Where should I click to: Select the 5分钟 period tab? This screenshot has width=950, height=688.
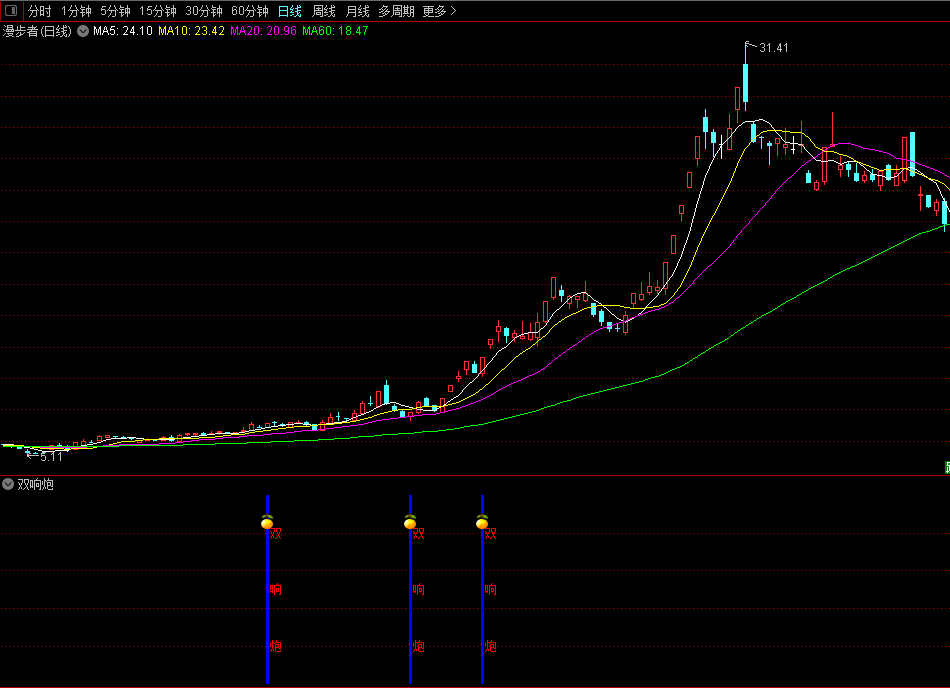tap(116, 11)
